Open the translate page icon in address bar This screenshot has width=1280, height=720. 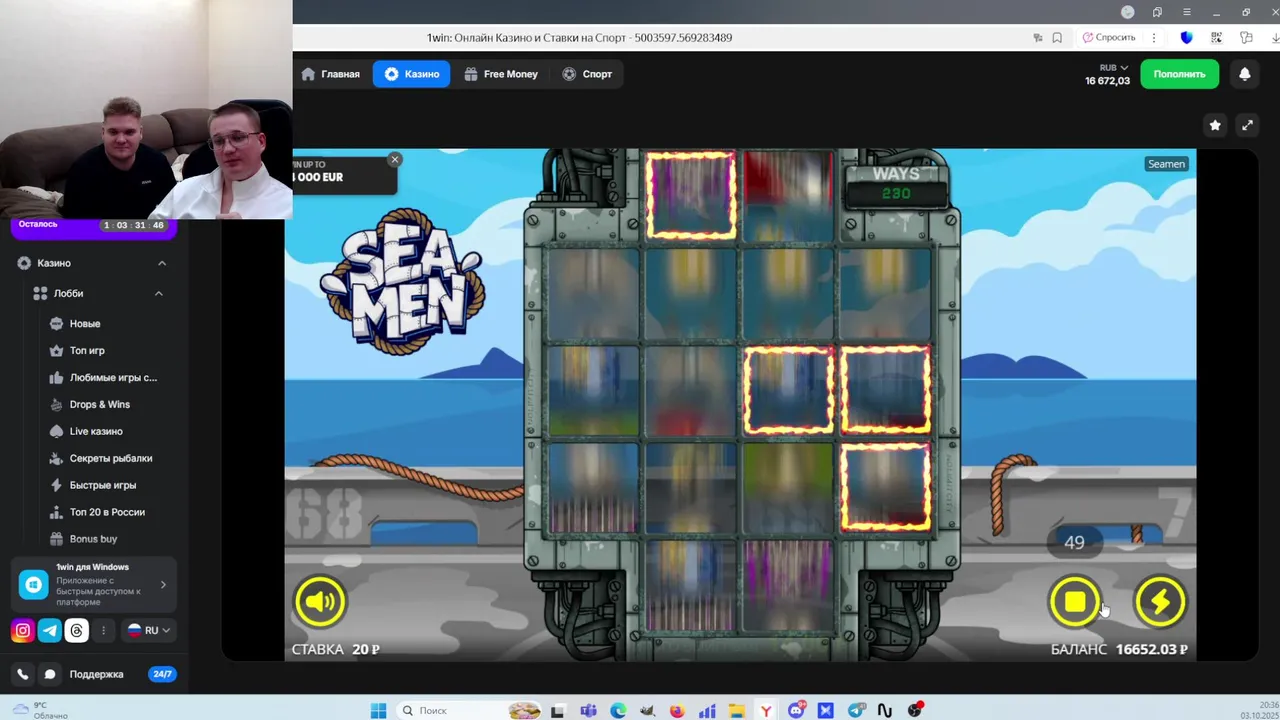click(1038, 37)
